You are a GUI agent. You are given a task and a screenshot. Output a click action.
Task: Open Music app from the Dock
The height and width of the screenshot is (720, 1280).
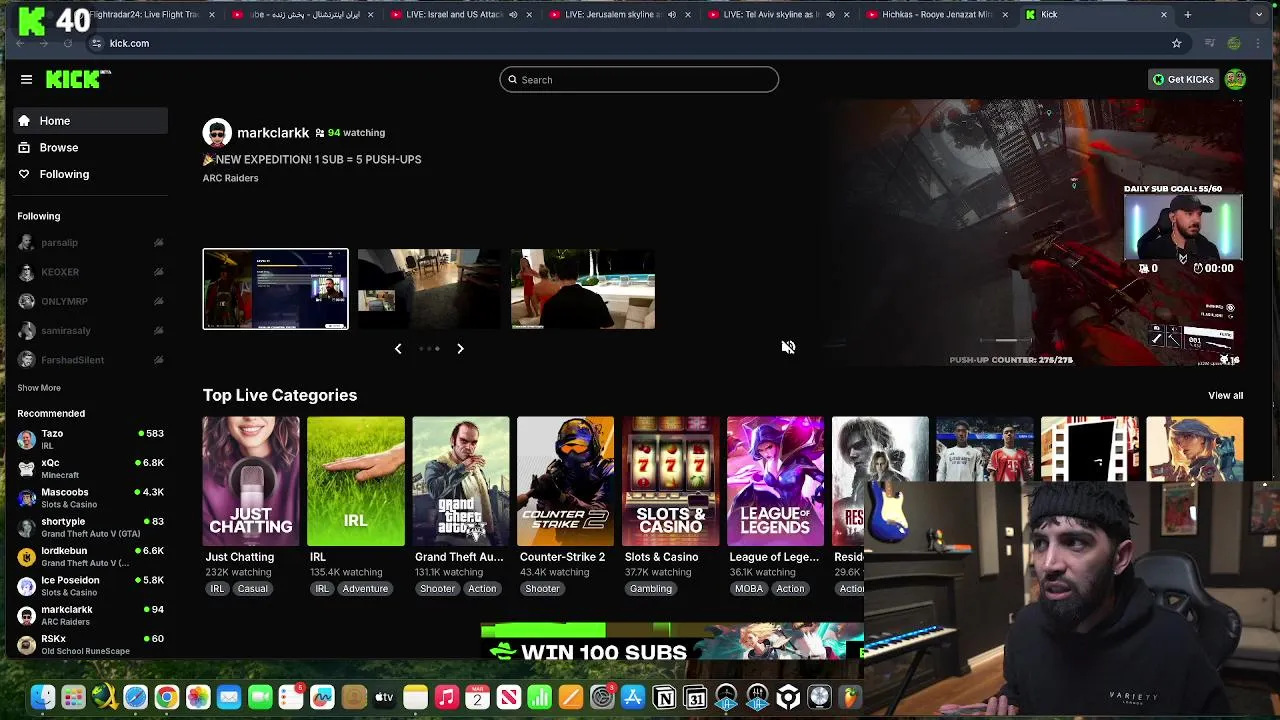(x=446, y=697)
